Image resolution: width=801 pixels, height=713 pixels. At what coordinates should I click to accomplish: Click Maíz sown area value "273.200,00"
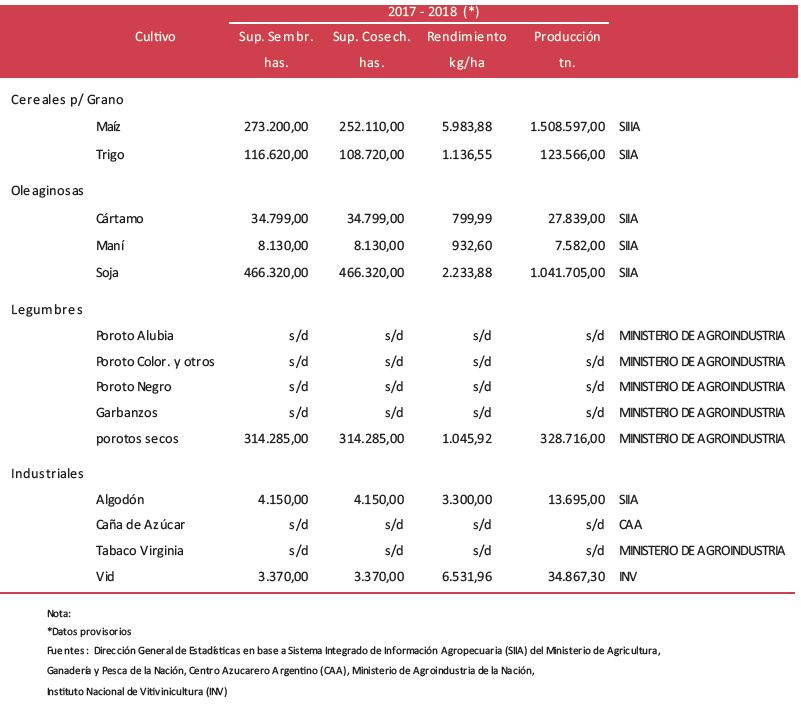[x=276, y=127]
